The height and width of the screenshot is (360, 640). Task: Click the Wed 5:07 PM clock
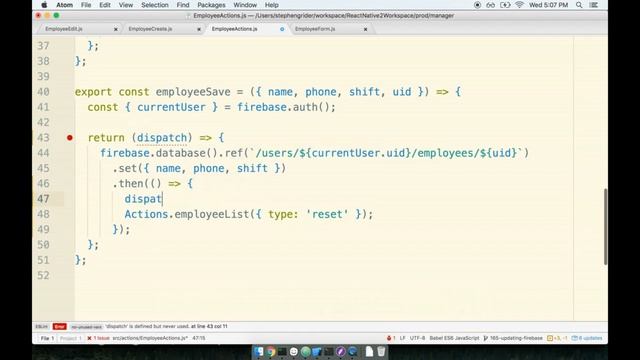point(548,5)
